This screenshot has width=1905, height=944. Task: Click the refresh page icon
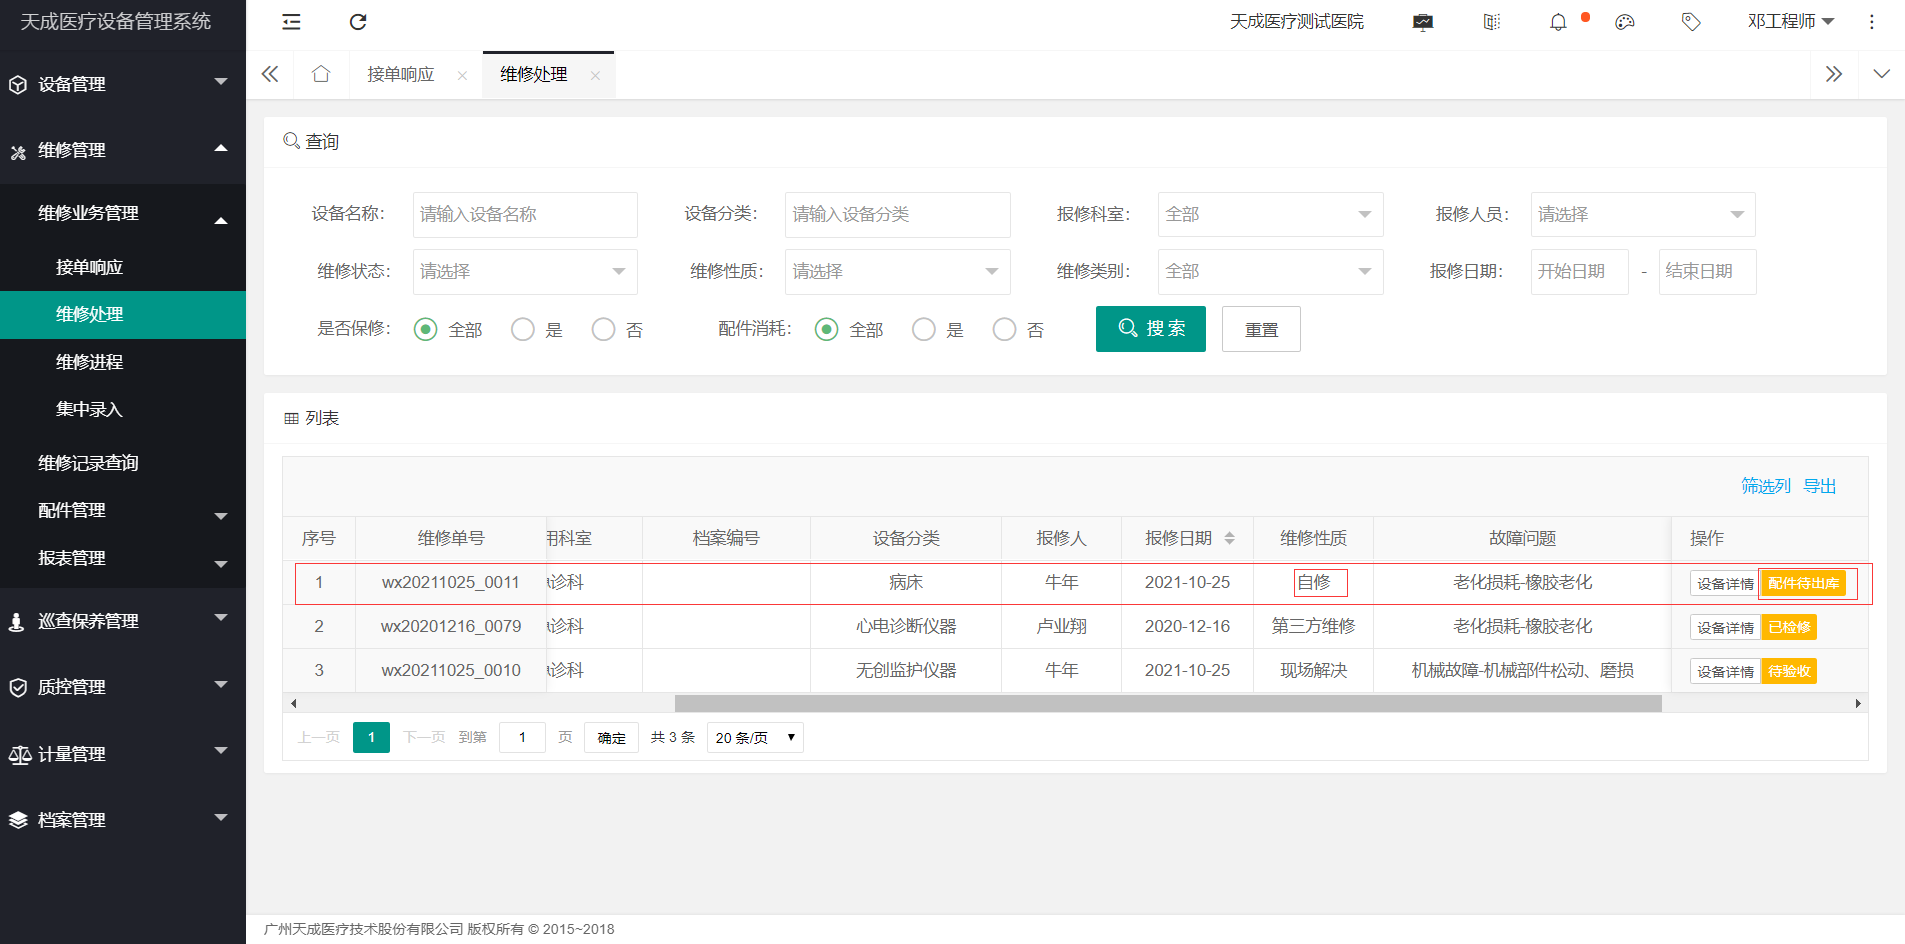click(358, 22)
